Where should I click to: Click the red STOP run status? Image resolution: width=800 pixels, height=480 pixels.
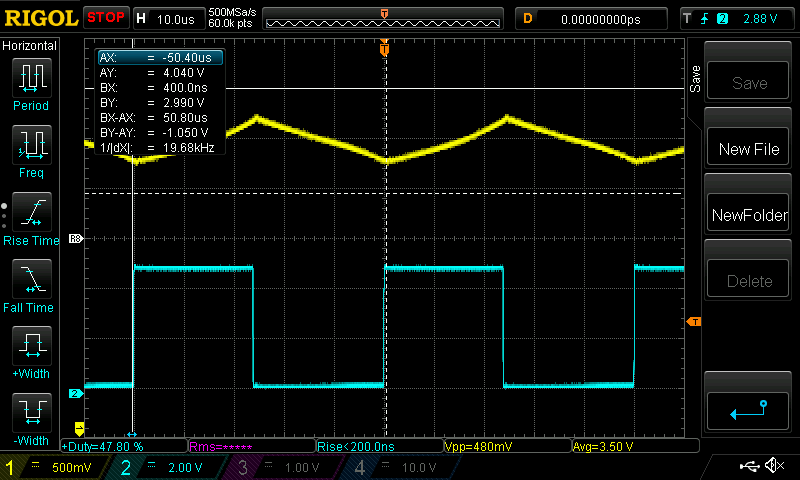point(106,17)
